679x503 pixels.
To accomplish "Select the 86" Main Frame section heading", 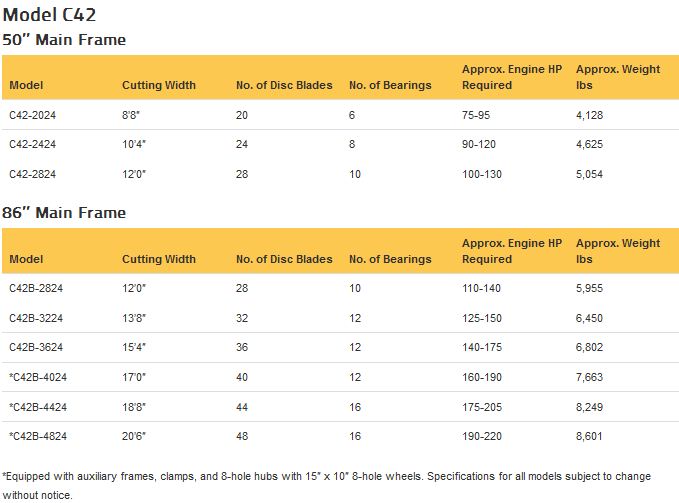I will (x=64, y=213).
